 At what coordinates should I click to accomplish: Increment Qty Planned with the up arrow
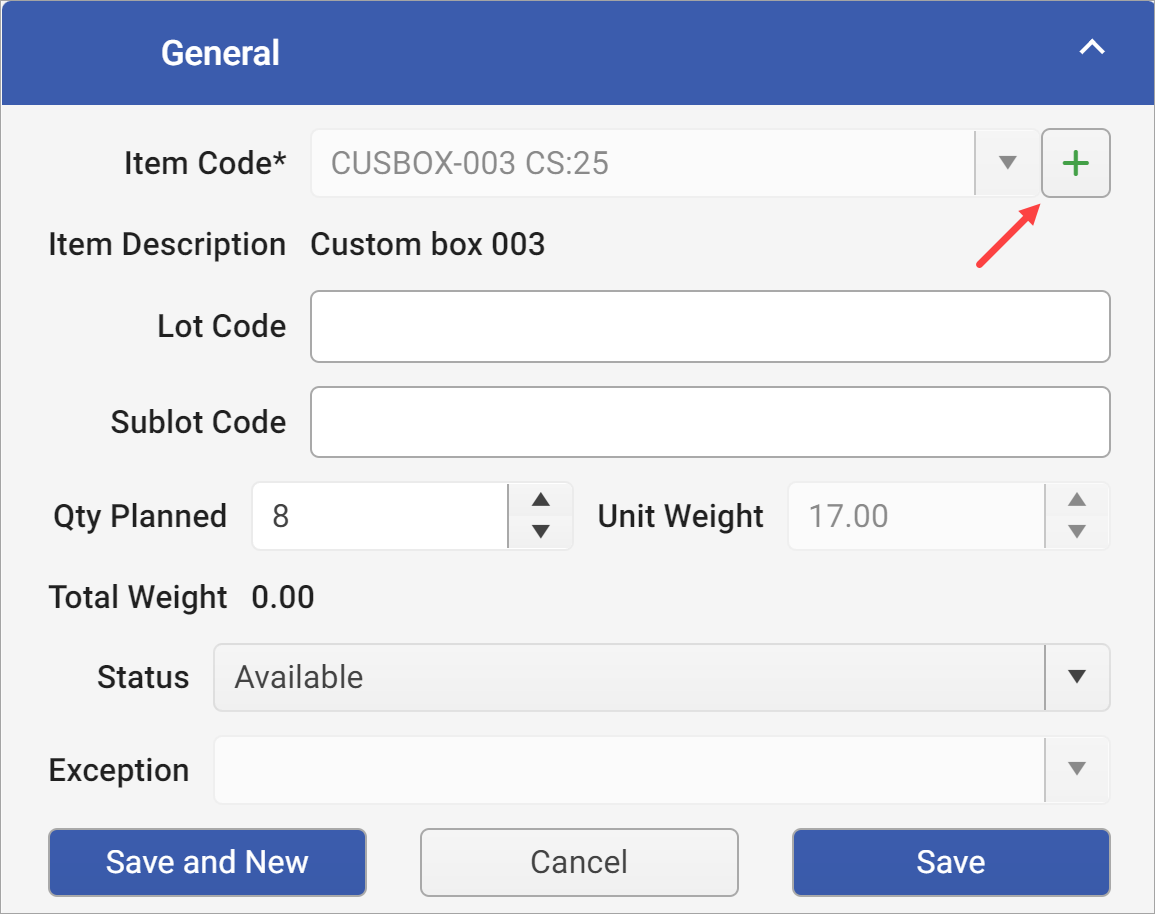point(540,501)
